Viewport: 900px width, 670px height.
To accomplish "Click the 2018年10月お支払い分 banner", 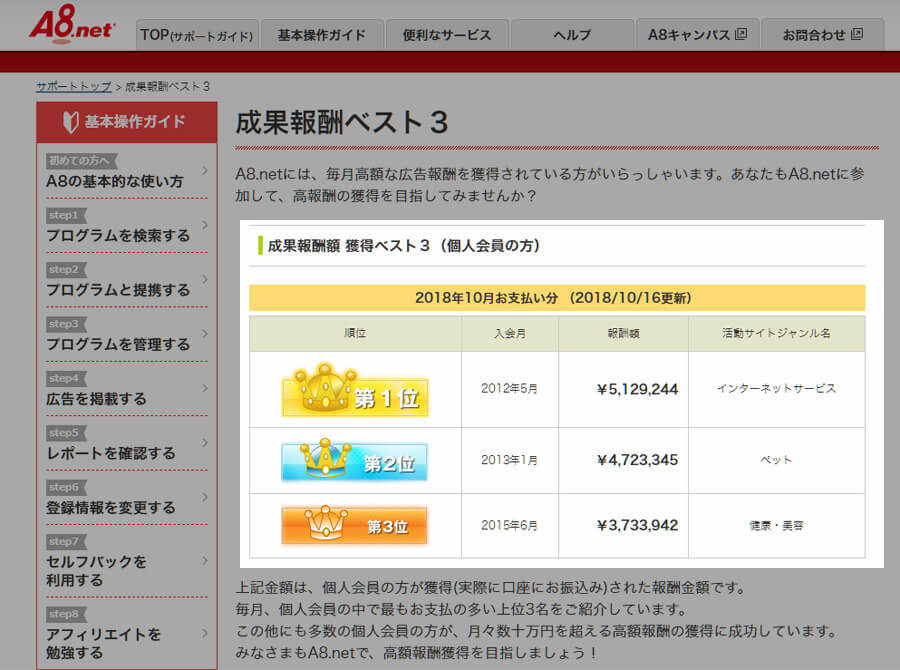I will coord(557,298).
